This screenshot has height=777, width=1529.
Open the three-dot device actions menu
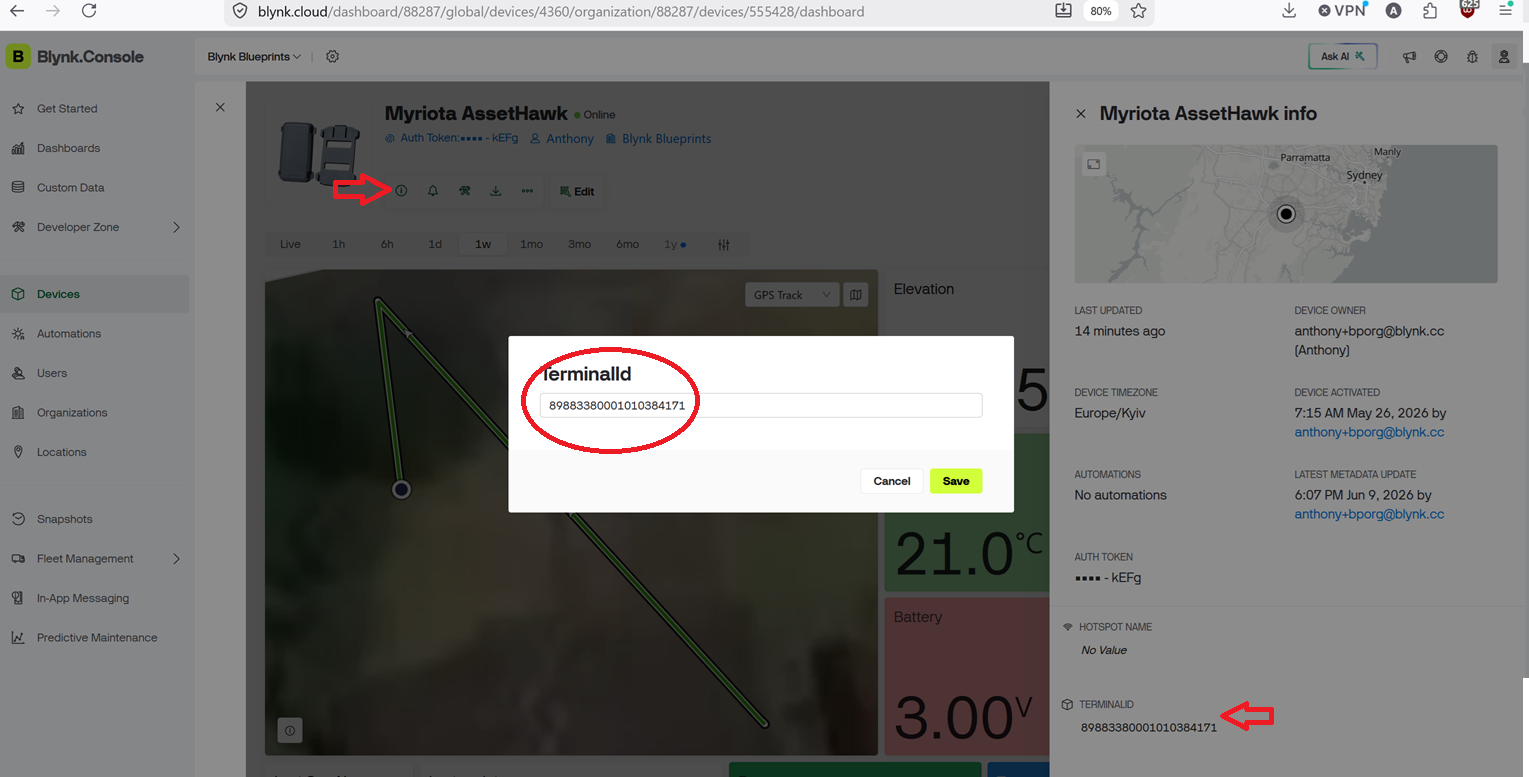pyautogui.click(x=527, y=191)
